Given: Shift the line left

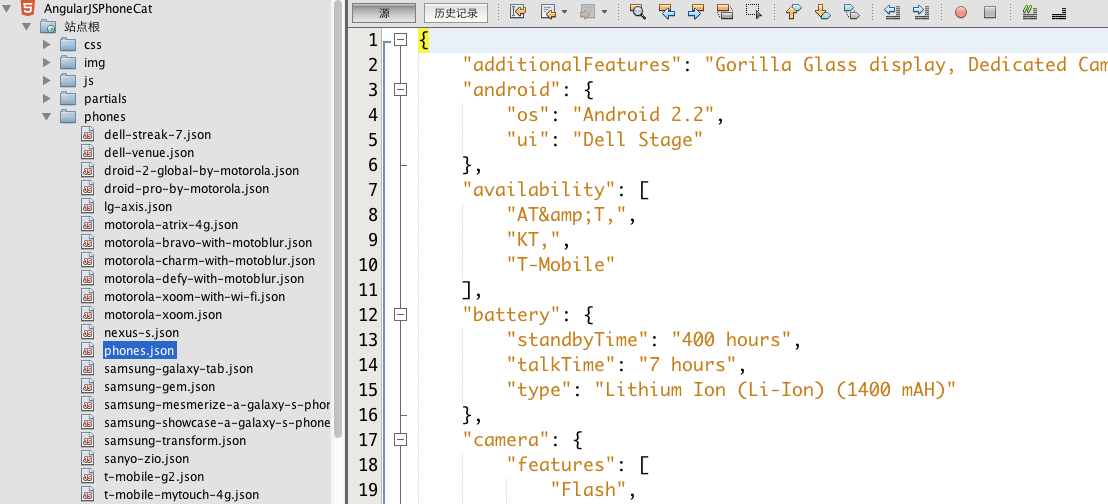Looking at the screenshot, I should [x=891, y=12].
